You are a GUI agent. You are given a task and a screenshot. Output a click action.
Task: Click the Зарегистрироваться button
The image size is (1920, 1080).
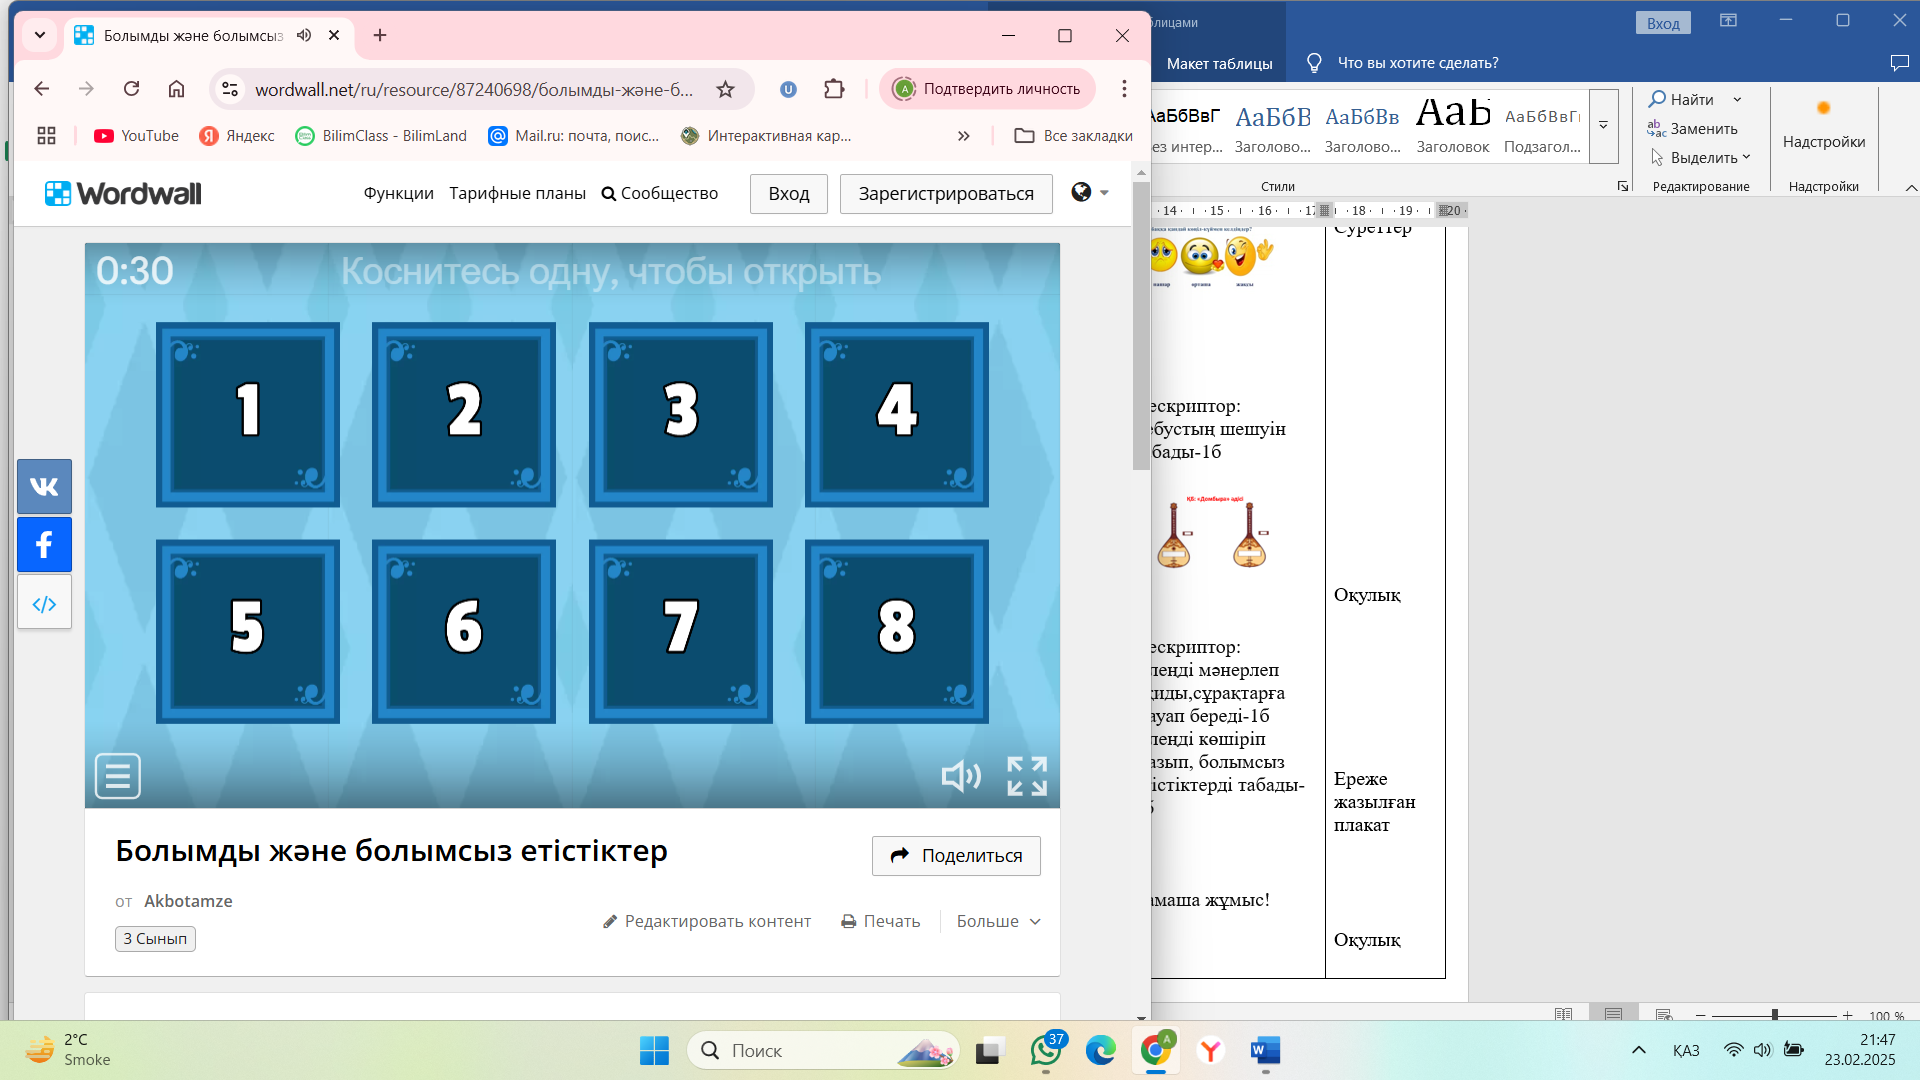(x=945, y=193)
